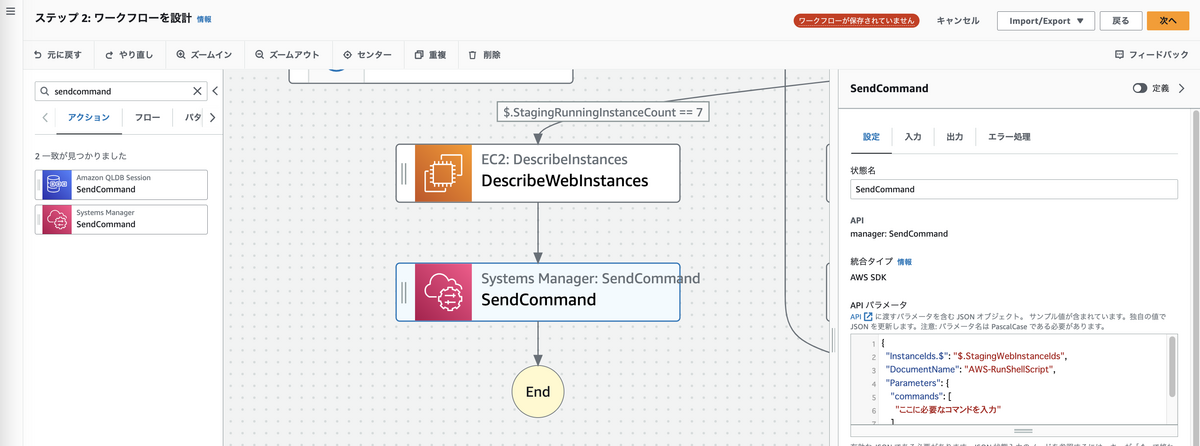Toggle the 定義 switch
Viewport: 1200px width, 446px height.
[x=1140, y=88]
